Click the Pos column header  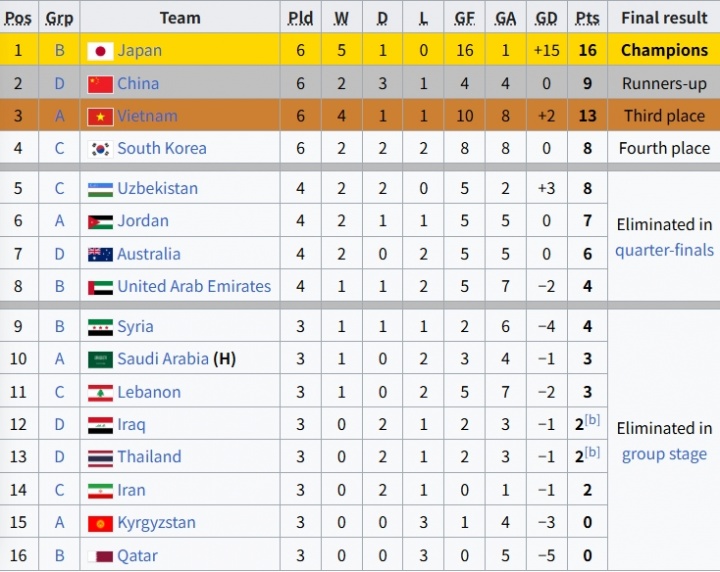18,18
